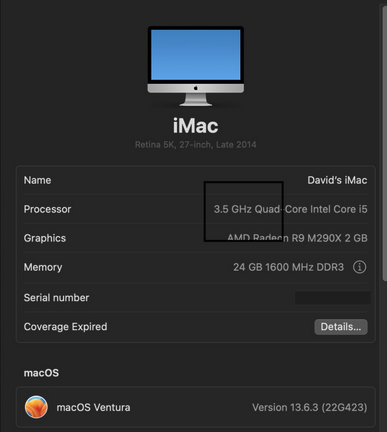387x432 pixels.
Task: Click the Name label
Action: (x=37, y=180)
